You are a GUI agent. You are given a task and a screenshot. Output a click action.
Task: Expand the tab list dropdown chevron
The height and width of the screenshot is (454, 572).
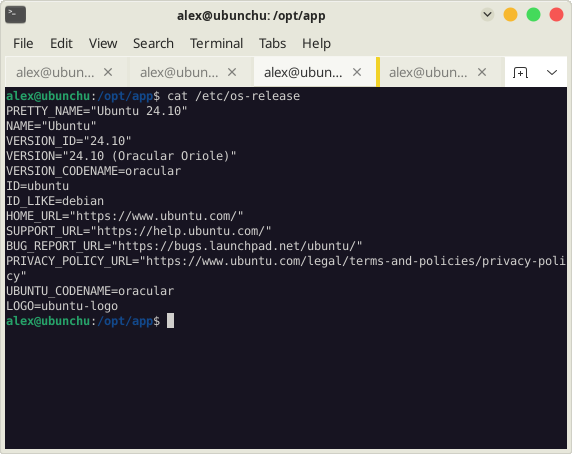click(x=552, y=72)
